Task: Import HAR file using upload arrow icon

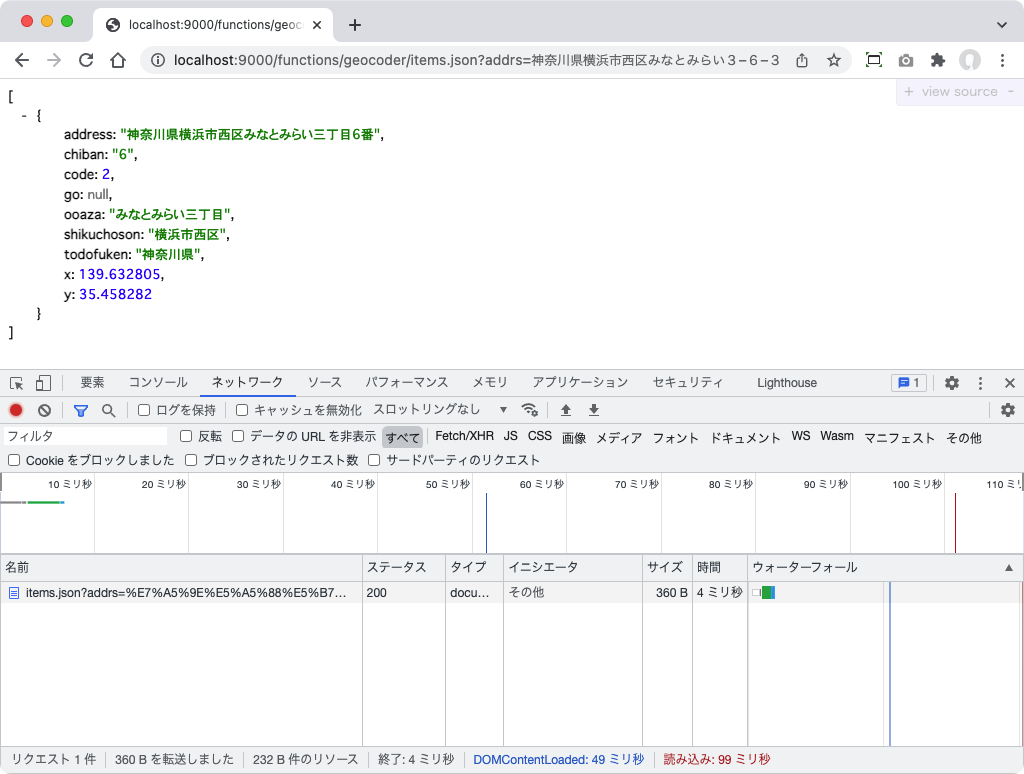Action: (565, 410)
